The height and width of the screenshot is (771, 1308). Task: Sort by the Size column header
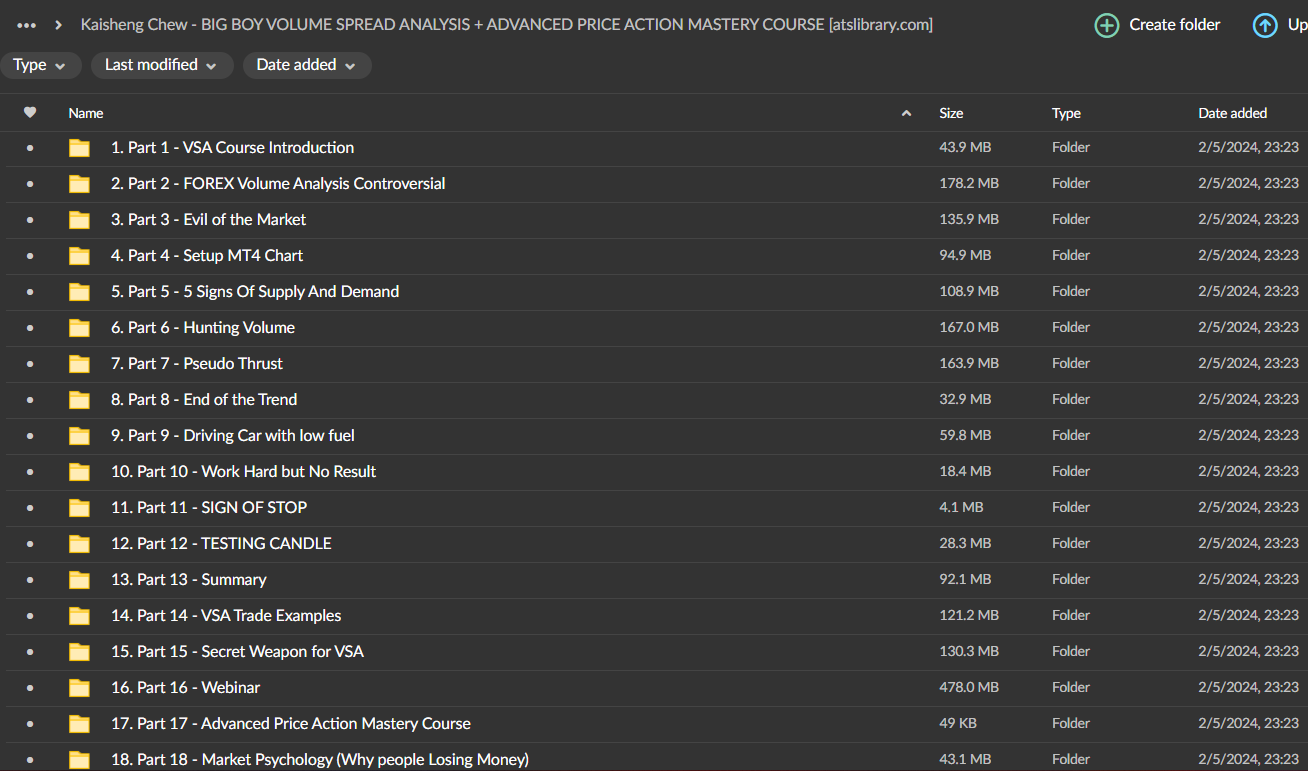point(951,113)
